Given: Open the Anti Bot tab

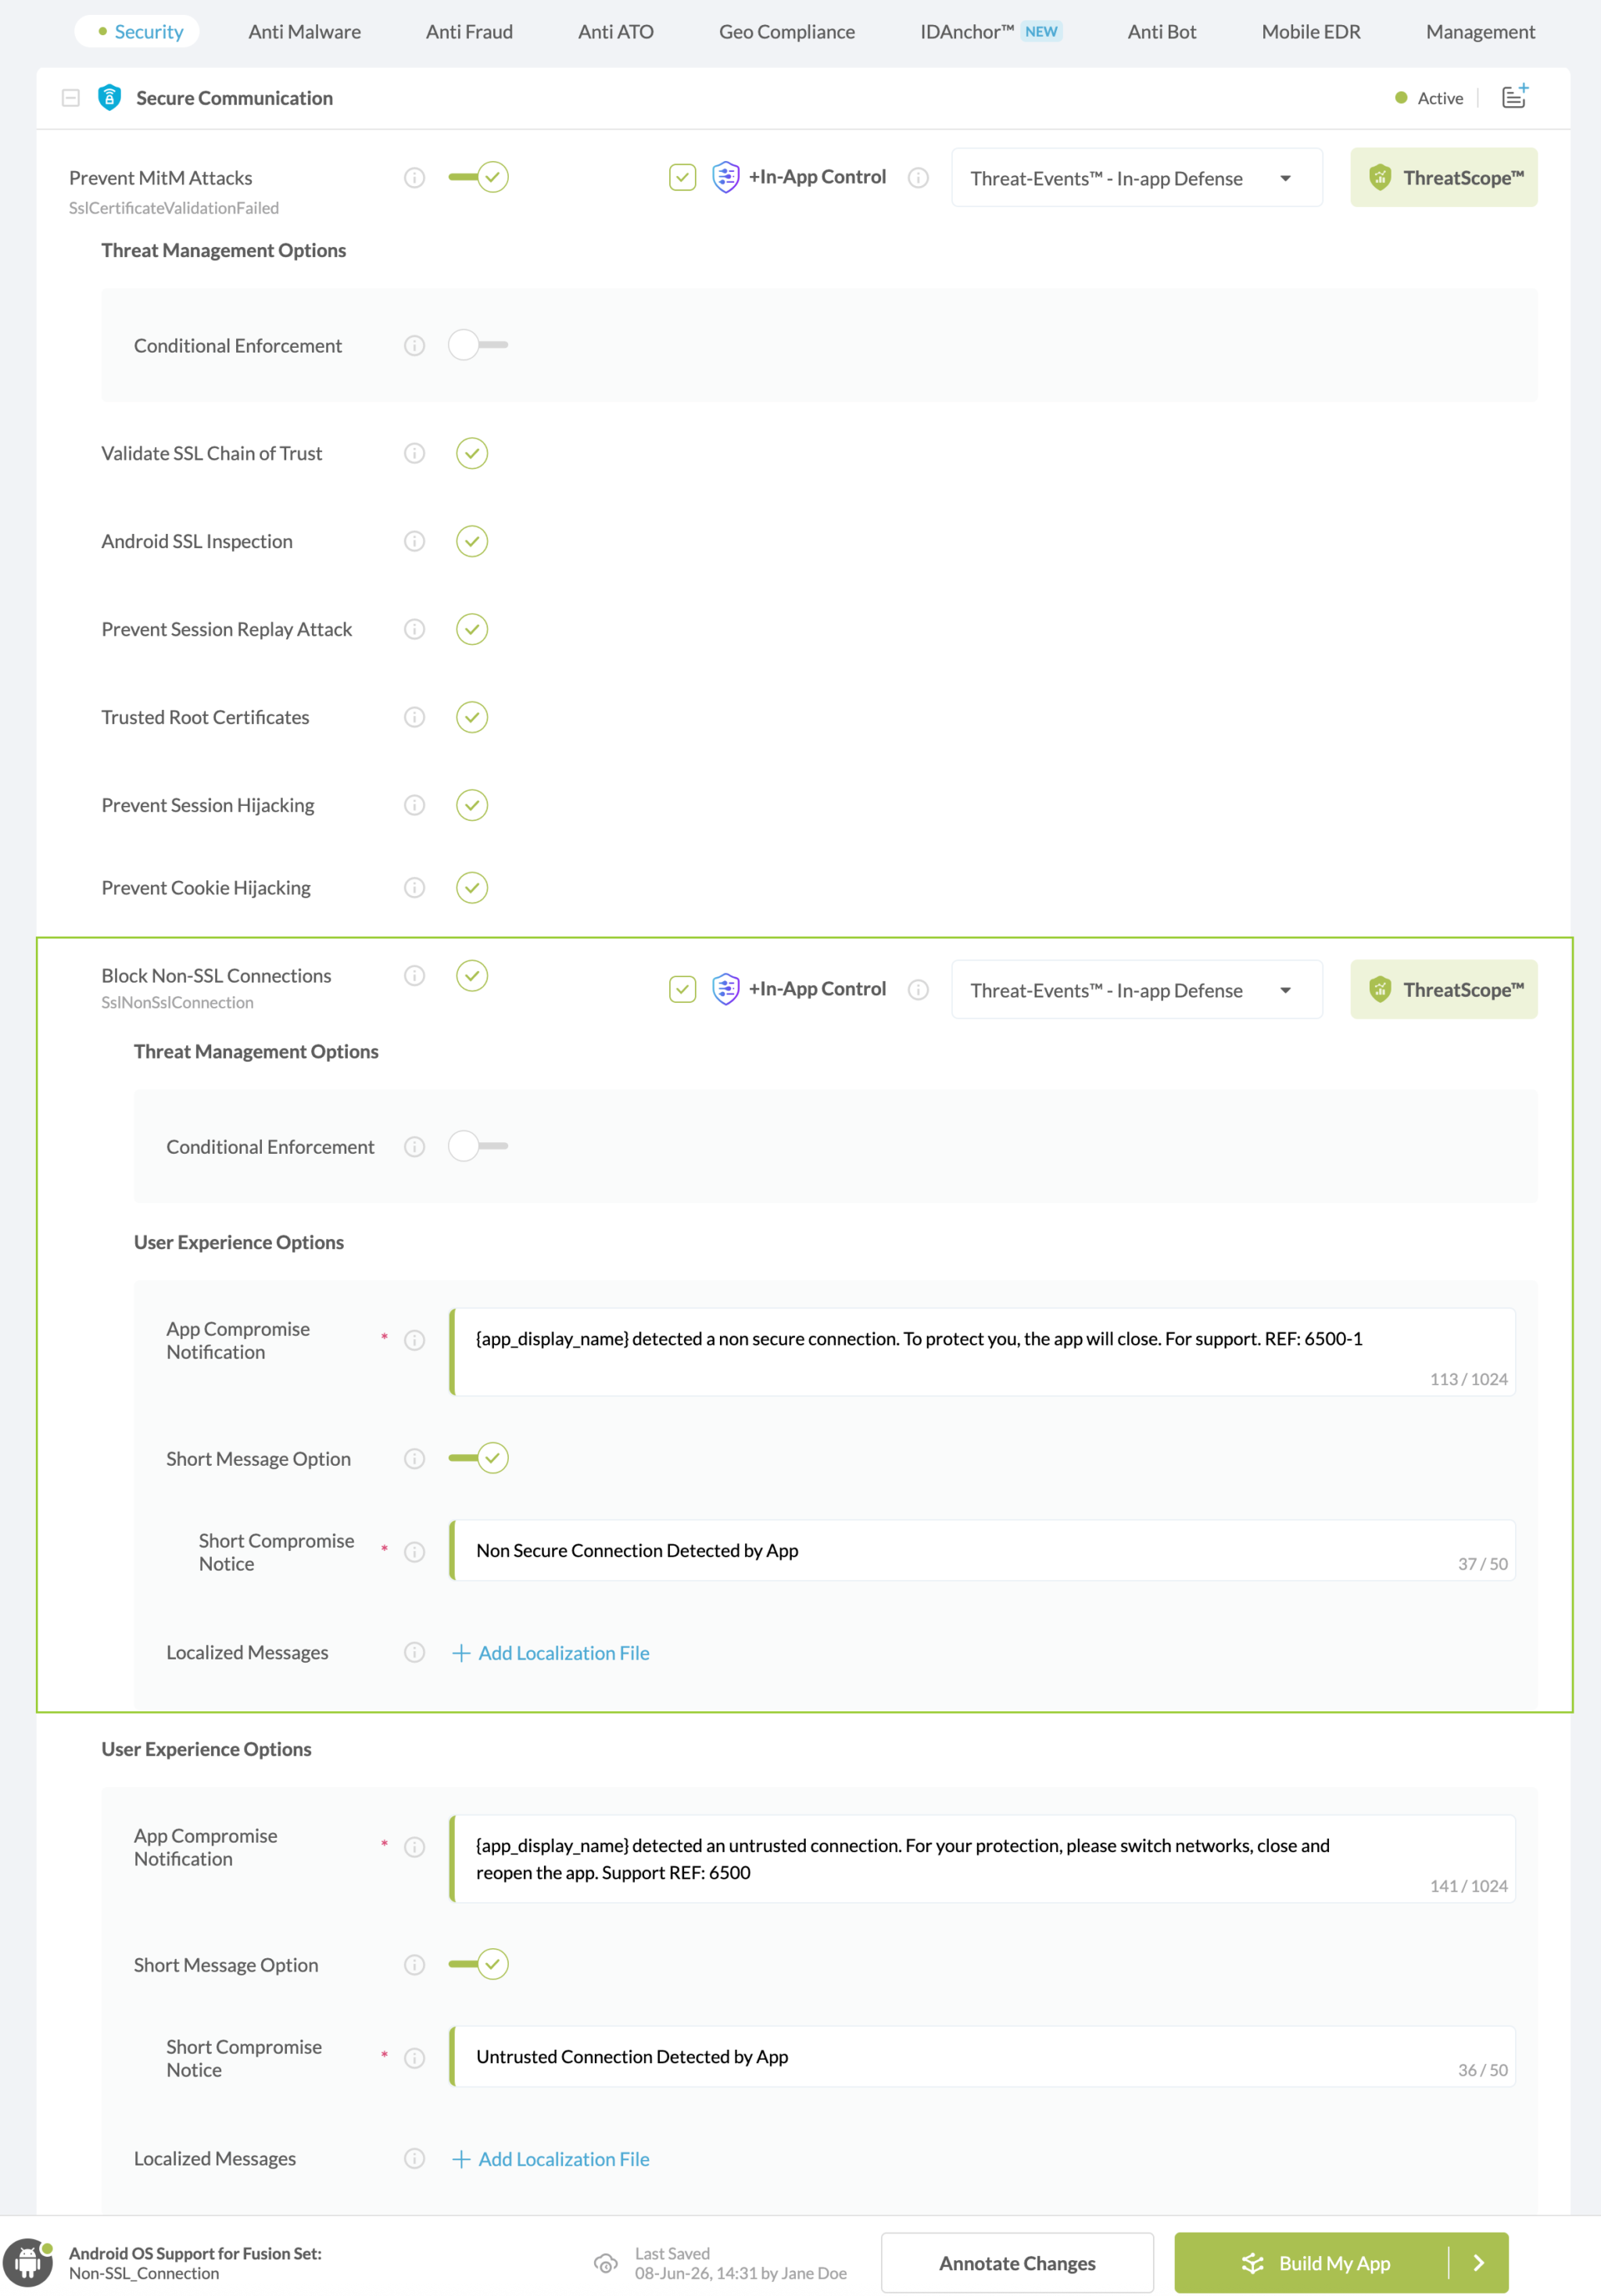Looking at the screenshot, I should 1162,31.
